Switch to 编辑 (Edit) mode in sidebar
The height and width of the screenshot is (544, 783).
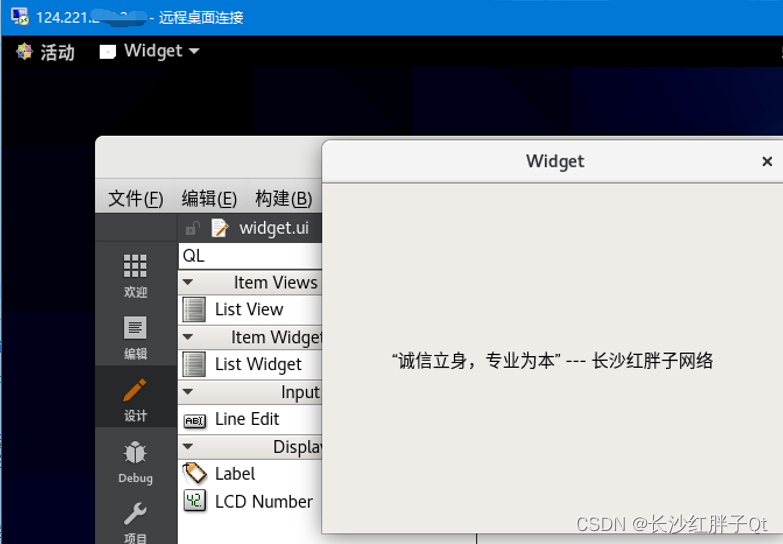(x=135, y=338)
